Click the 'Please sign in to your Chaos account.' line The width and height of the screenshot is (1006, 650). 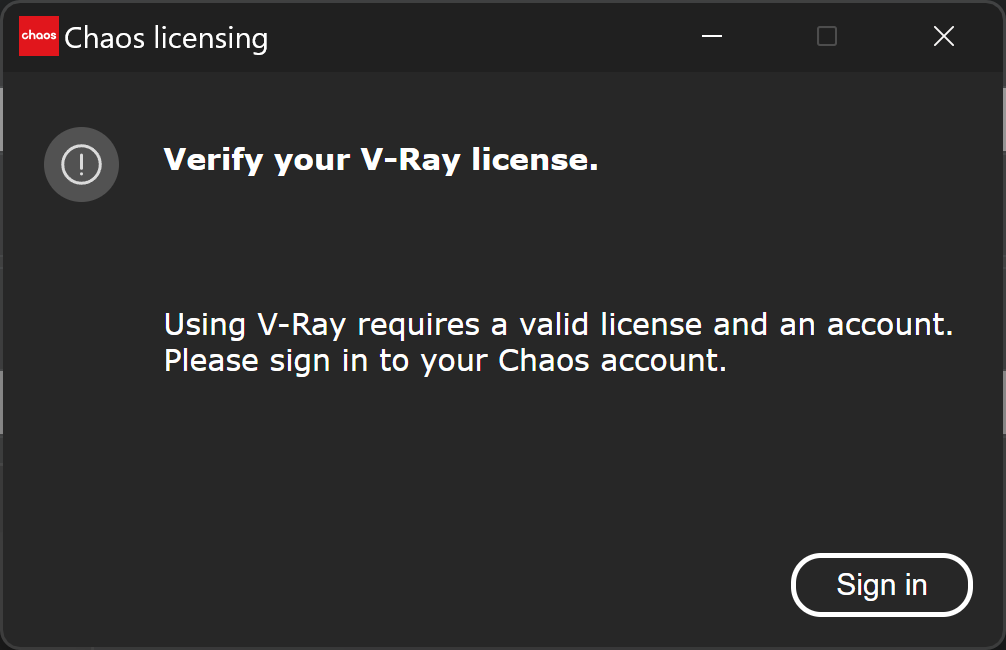point(445,361)
